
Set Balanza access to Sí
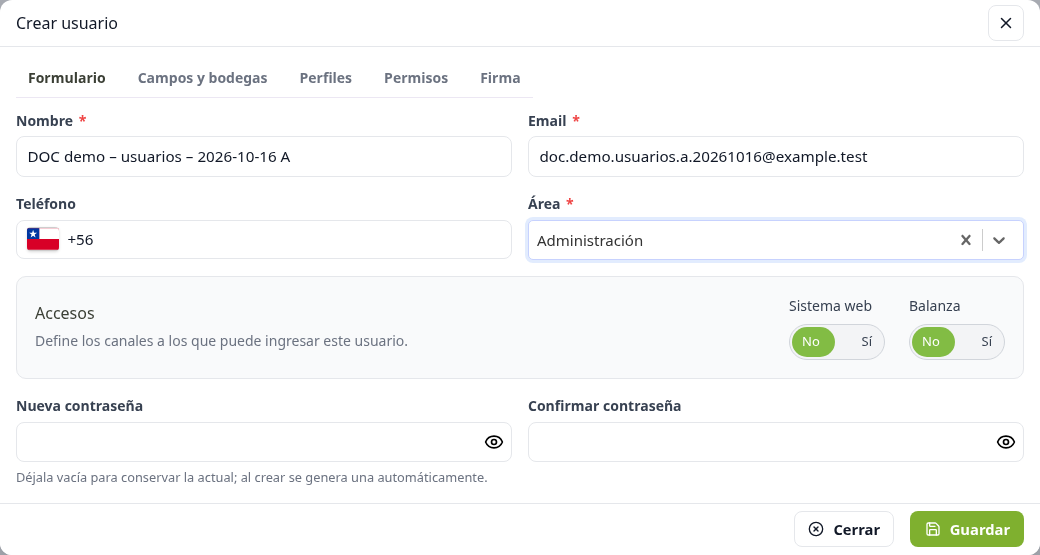(986, 342)
